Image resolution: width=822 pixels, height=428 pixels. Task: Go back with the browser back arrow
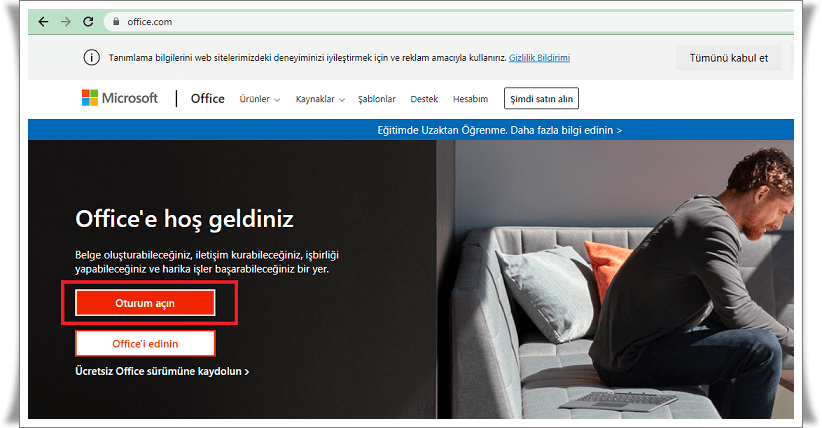44,22
